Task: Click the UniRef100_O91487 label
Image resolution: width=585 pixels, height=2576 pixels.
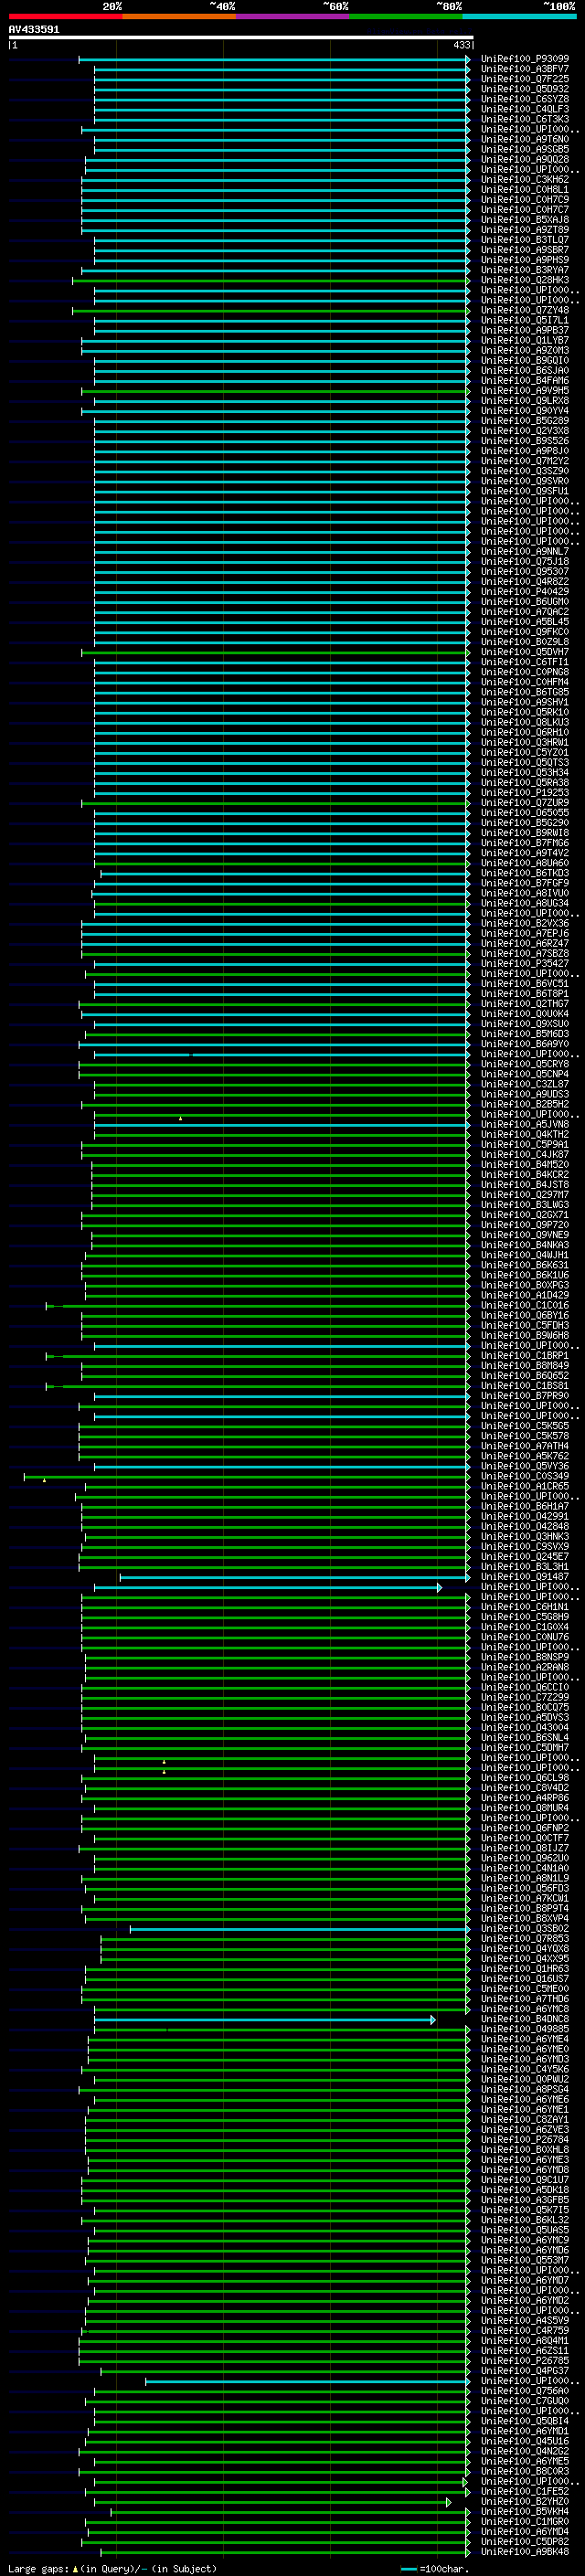Action: tap(525, 1578)
